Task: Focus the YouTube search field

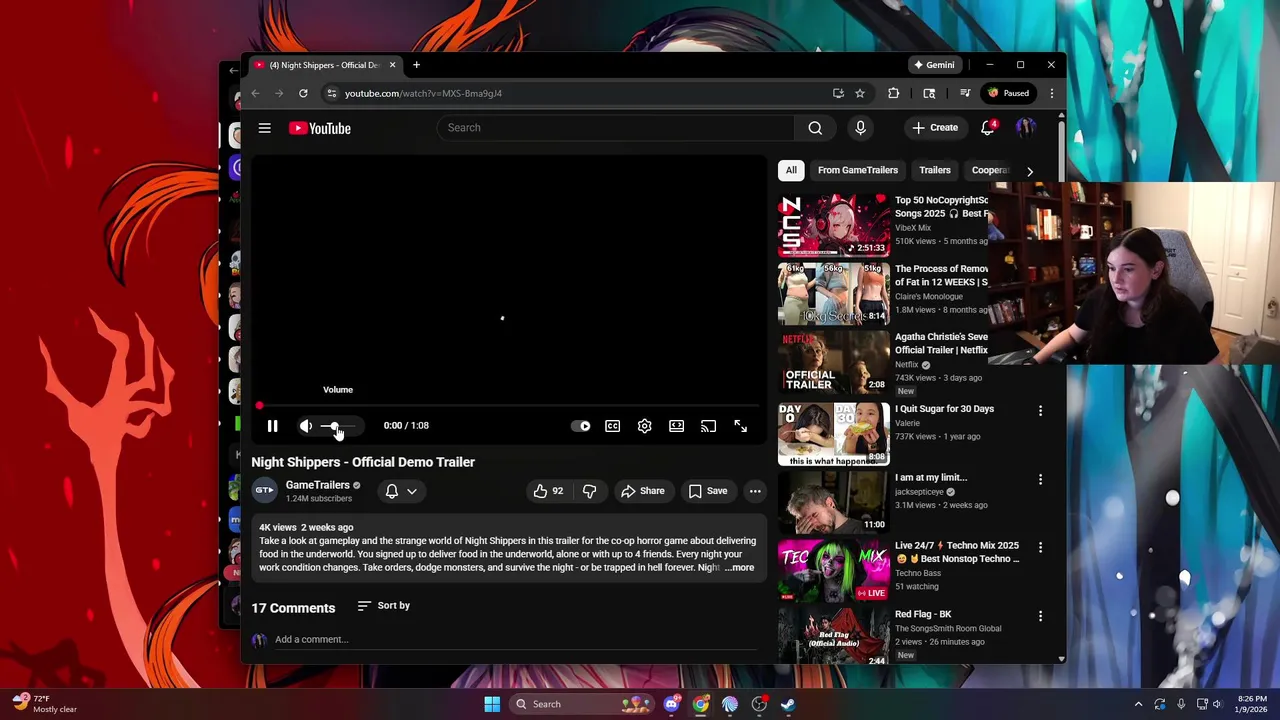Action: 617,128
